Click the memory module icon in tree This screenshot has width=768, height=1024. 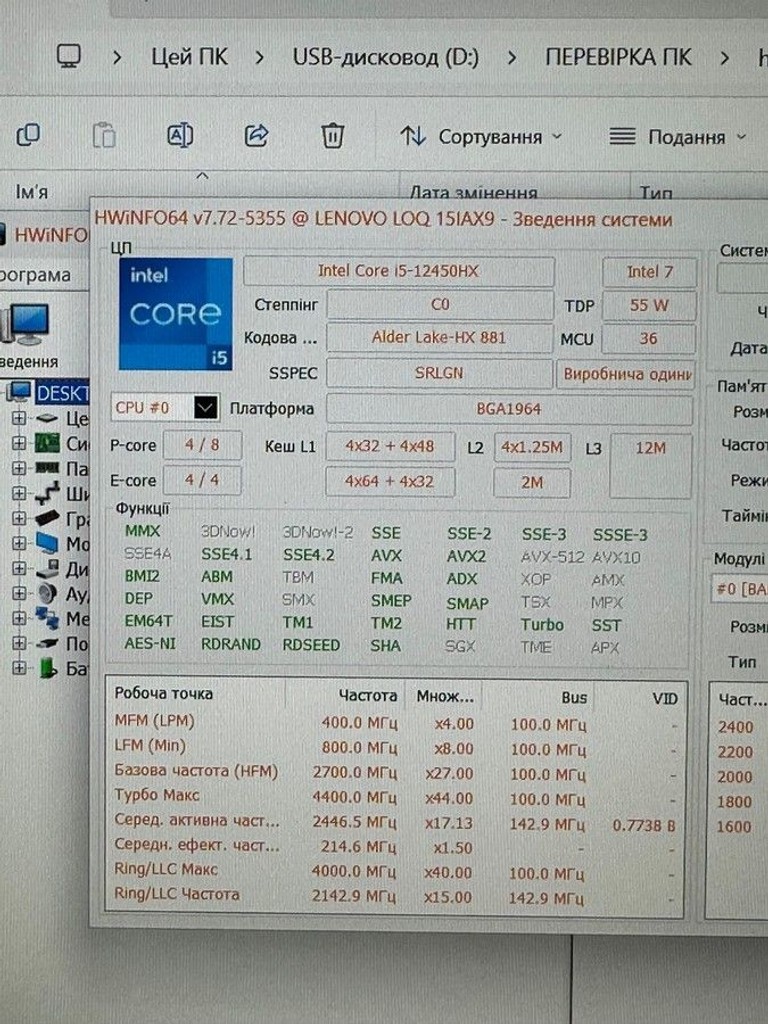pyautogui.click(x=47, y=468)
